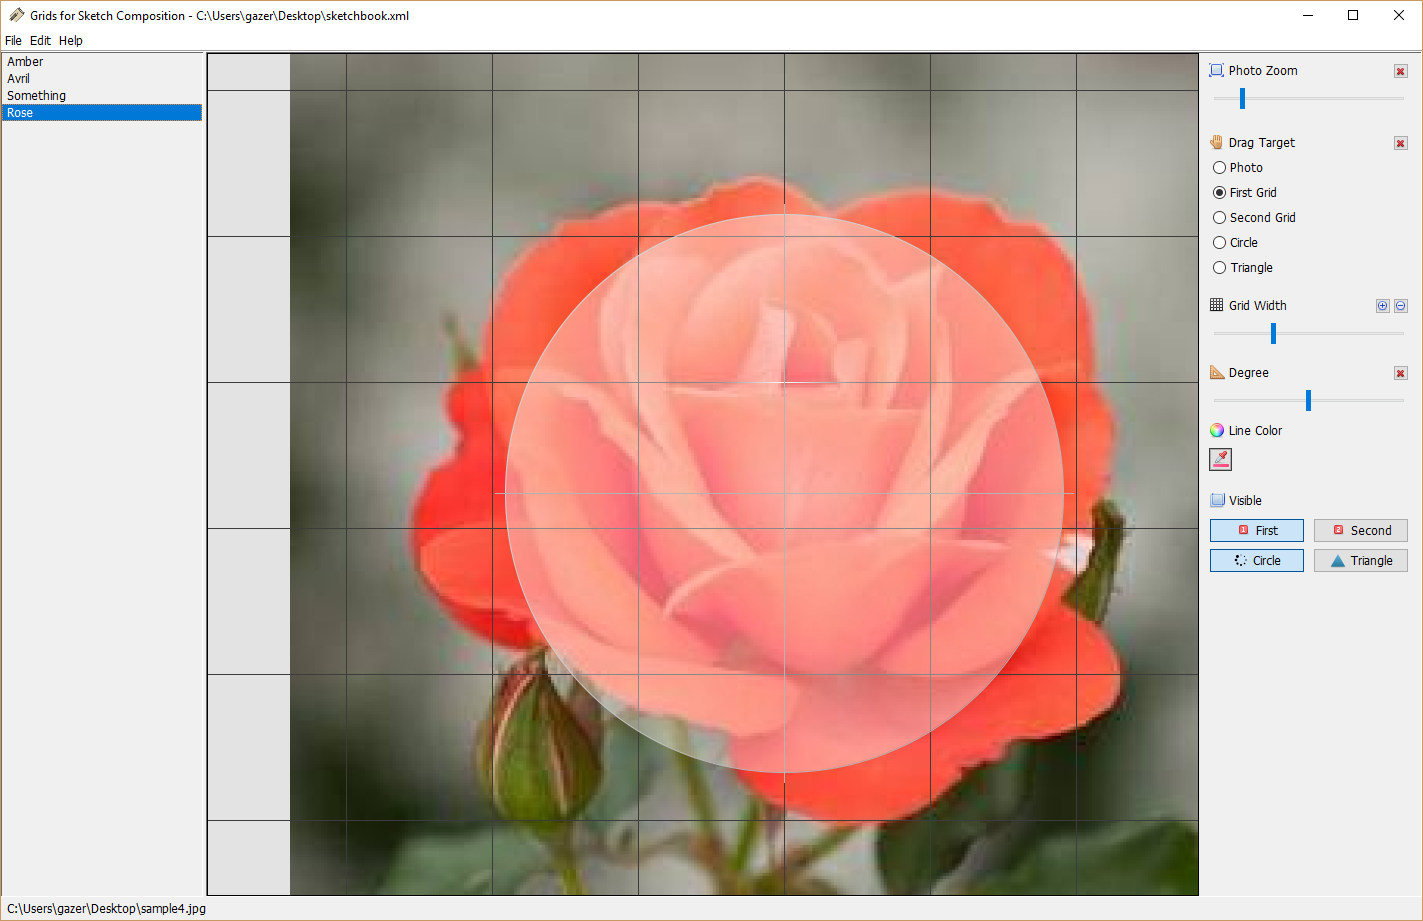Screen dimensions: 1423x921
Task: Select Circle as drag target
Action: click(1235, 242)
